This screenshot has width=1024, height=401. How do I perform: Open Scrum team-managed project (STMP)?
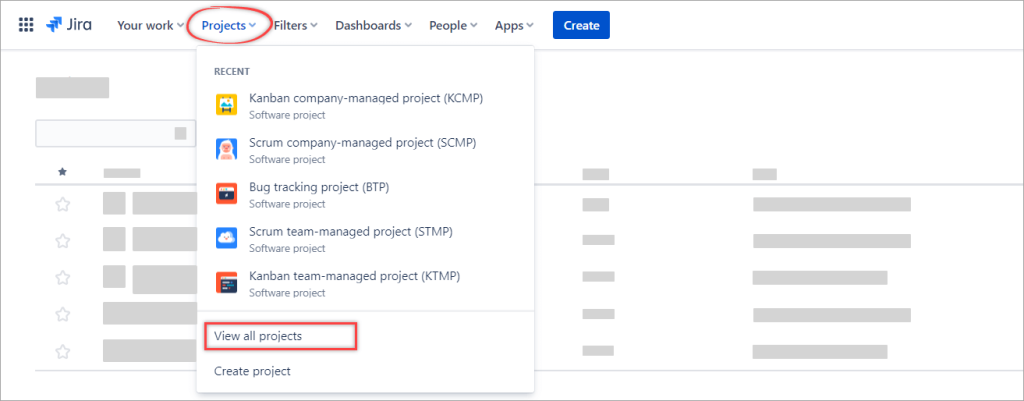coord(365,239)
